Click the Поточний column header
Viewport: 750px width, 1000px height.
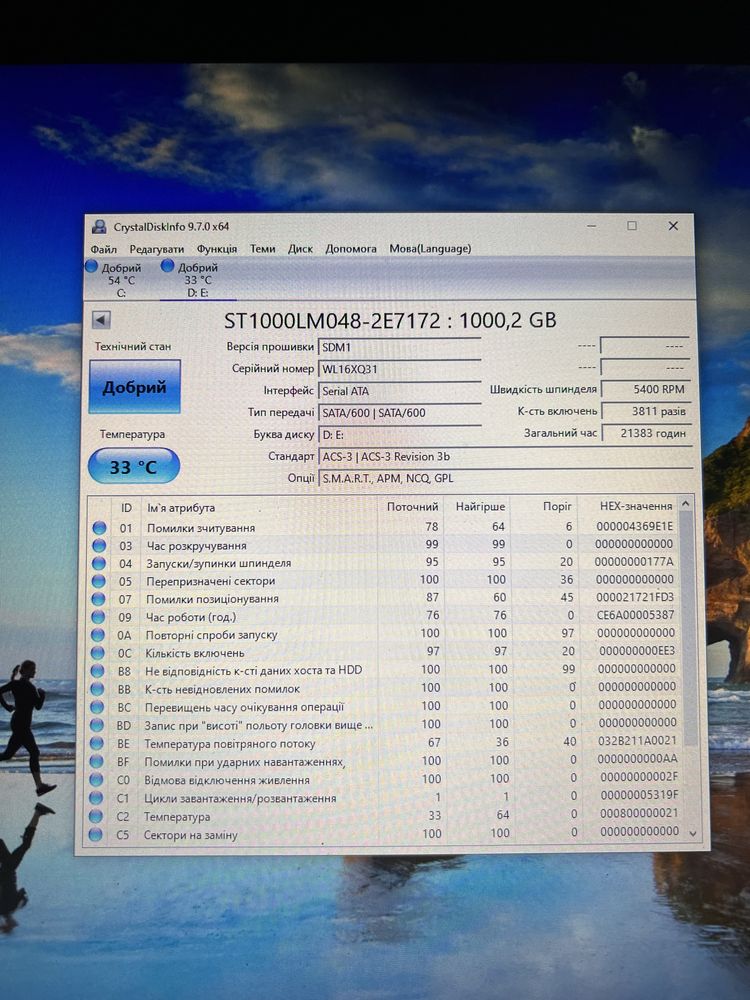coord(412,506)
